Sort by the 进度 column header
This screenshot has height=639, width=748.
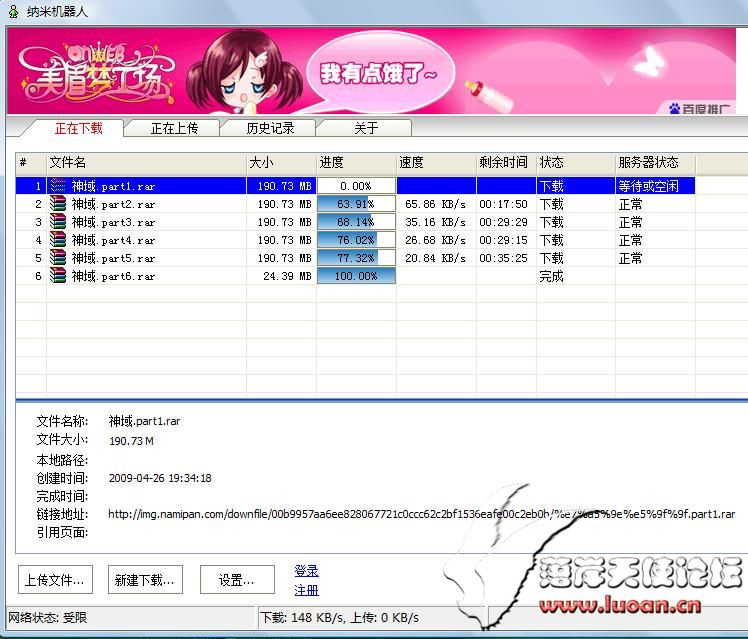click(356, 163)
